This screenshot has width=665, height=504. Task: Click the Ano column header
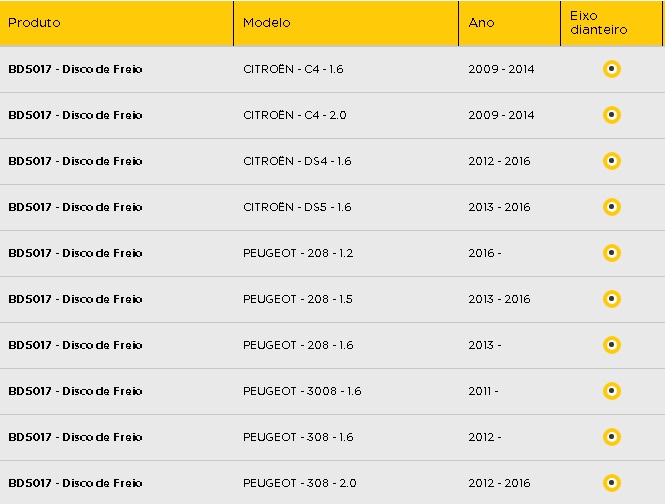[x=481, y=22]
